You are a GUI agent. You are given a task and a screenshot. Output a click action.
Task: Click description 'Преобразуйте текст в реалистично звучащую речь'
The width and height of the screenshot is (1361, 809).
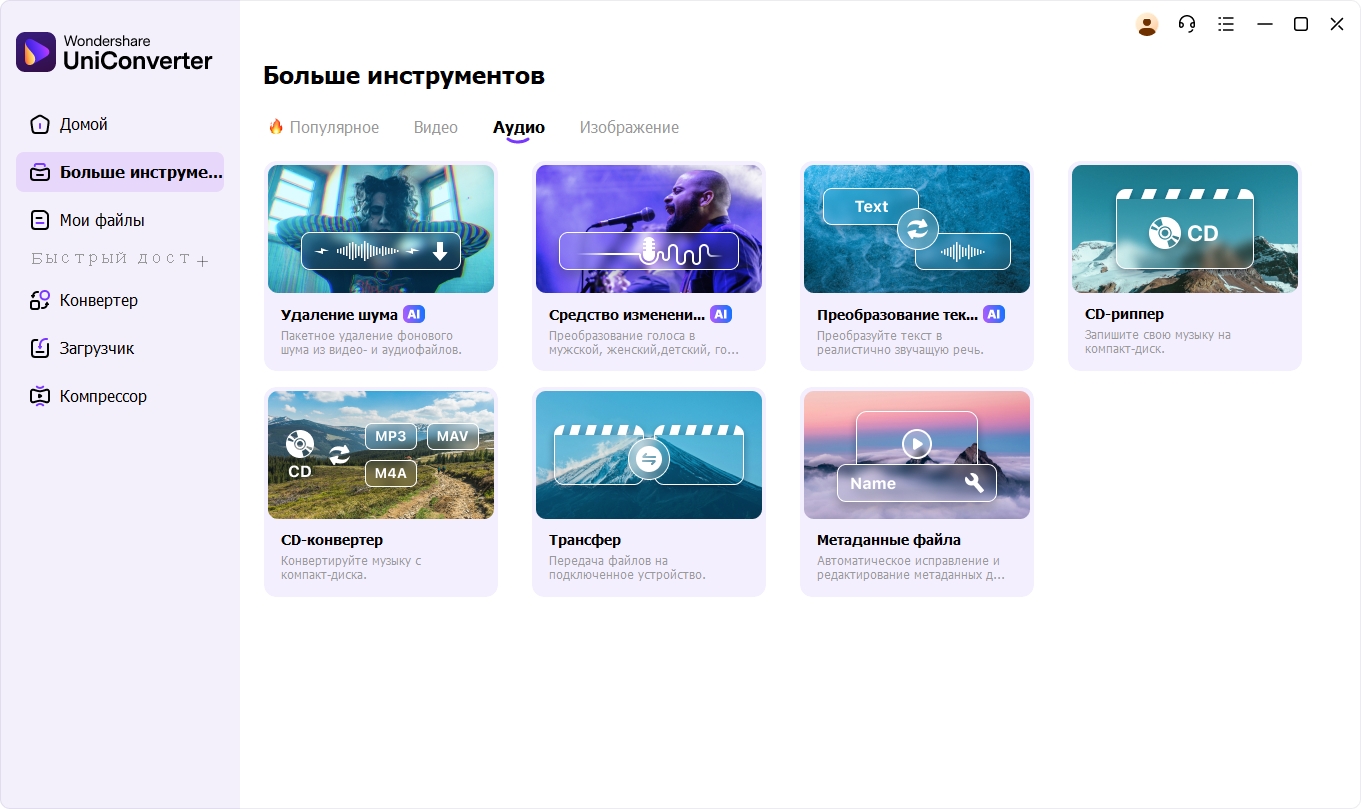pyautogui.click(x=900, y=343)
